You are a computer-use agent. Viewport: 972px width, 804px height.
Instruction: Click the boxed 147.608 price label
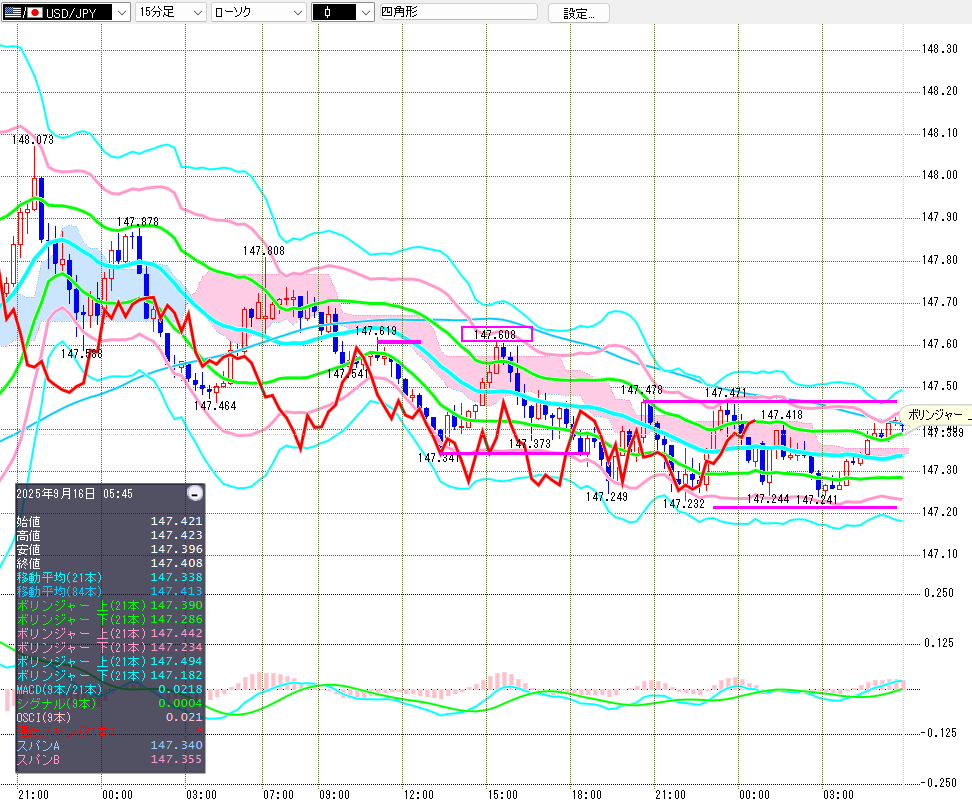497,335
